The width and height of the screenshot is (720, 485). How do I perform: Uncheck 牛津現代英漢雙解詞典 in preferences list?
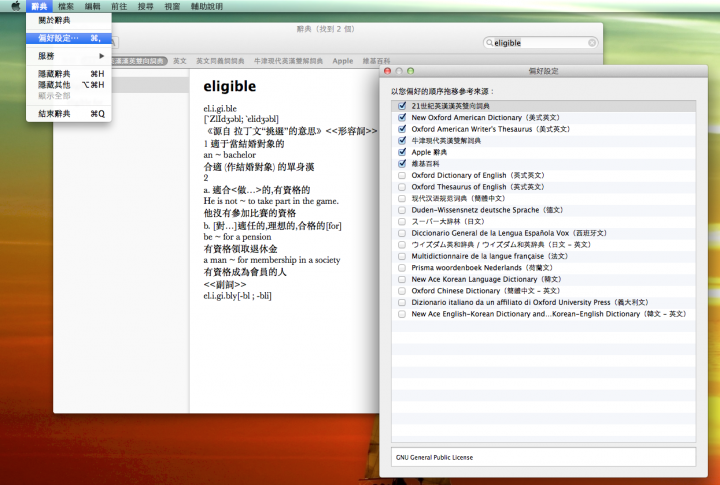pos(402,141)
